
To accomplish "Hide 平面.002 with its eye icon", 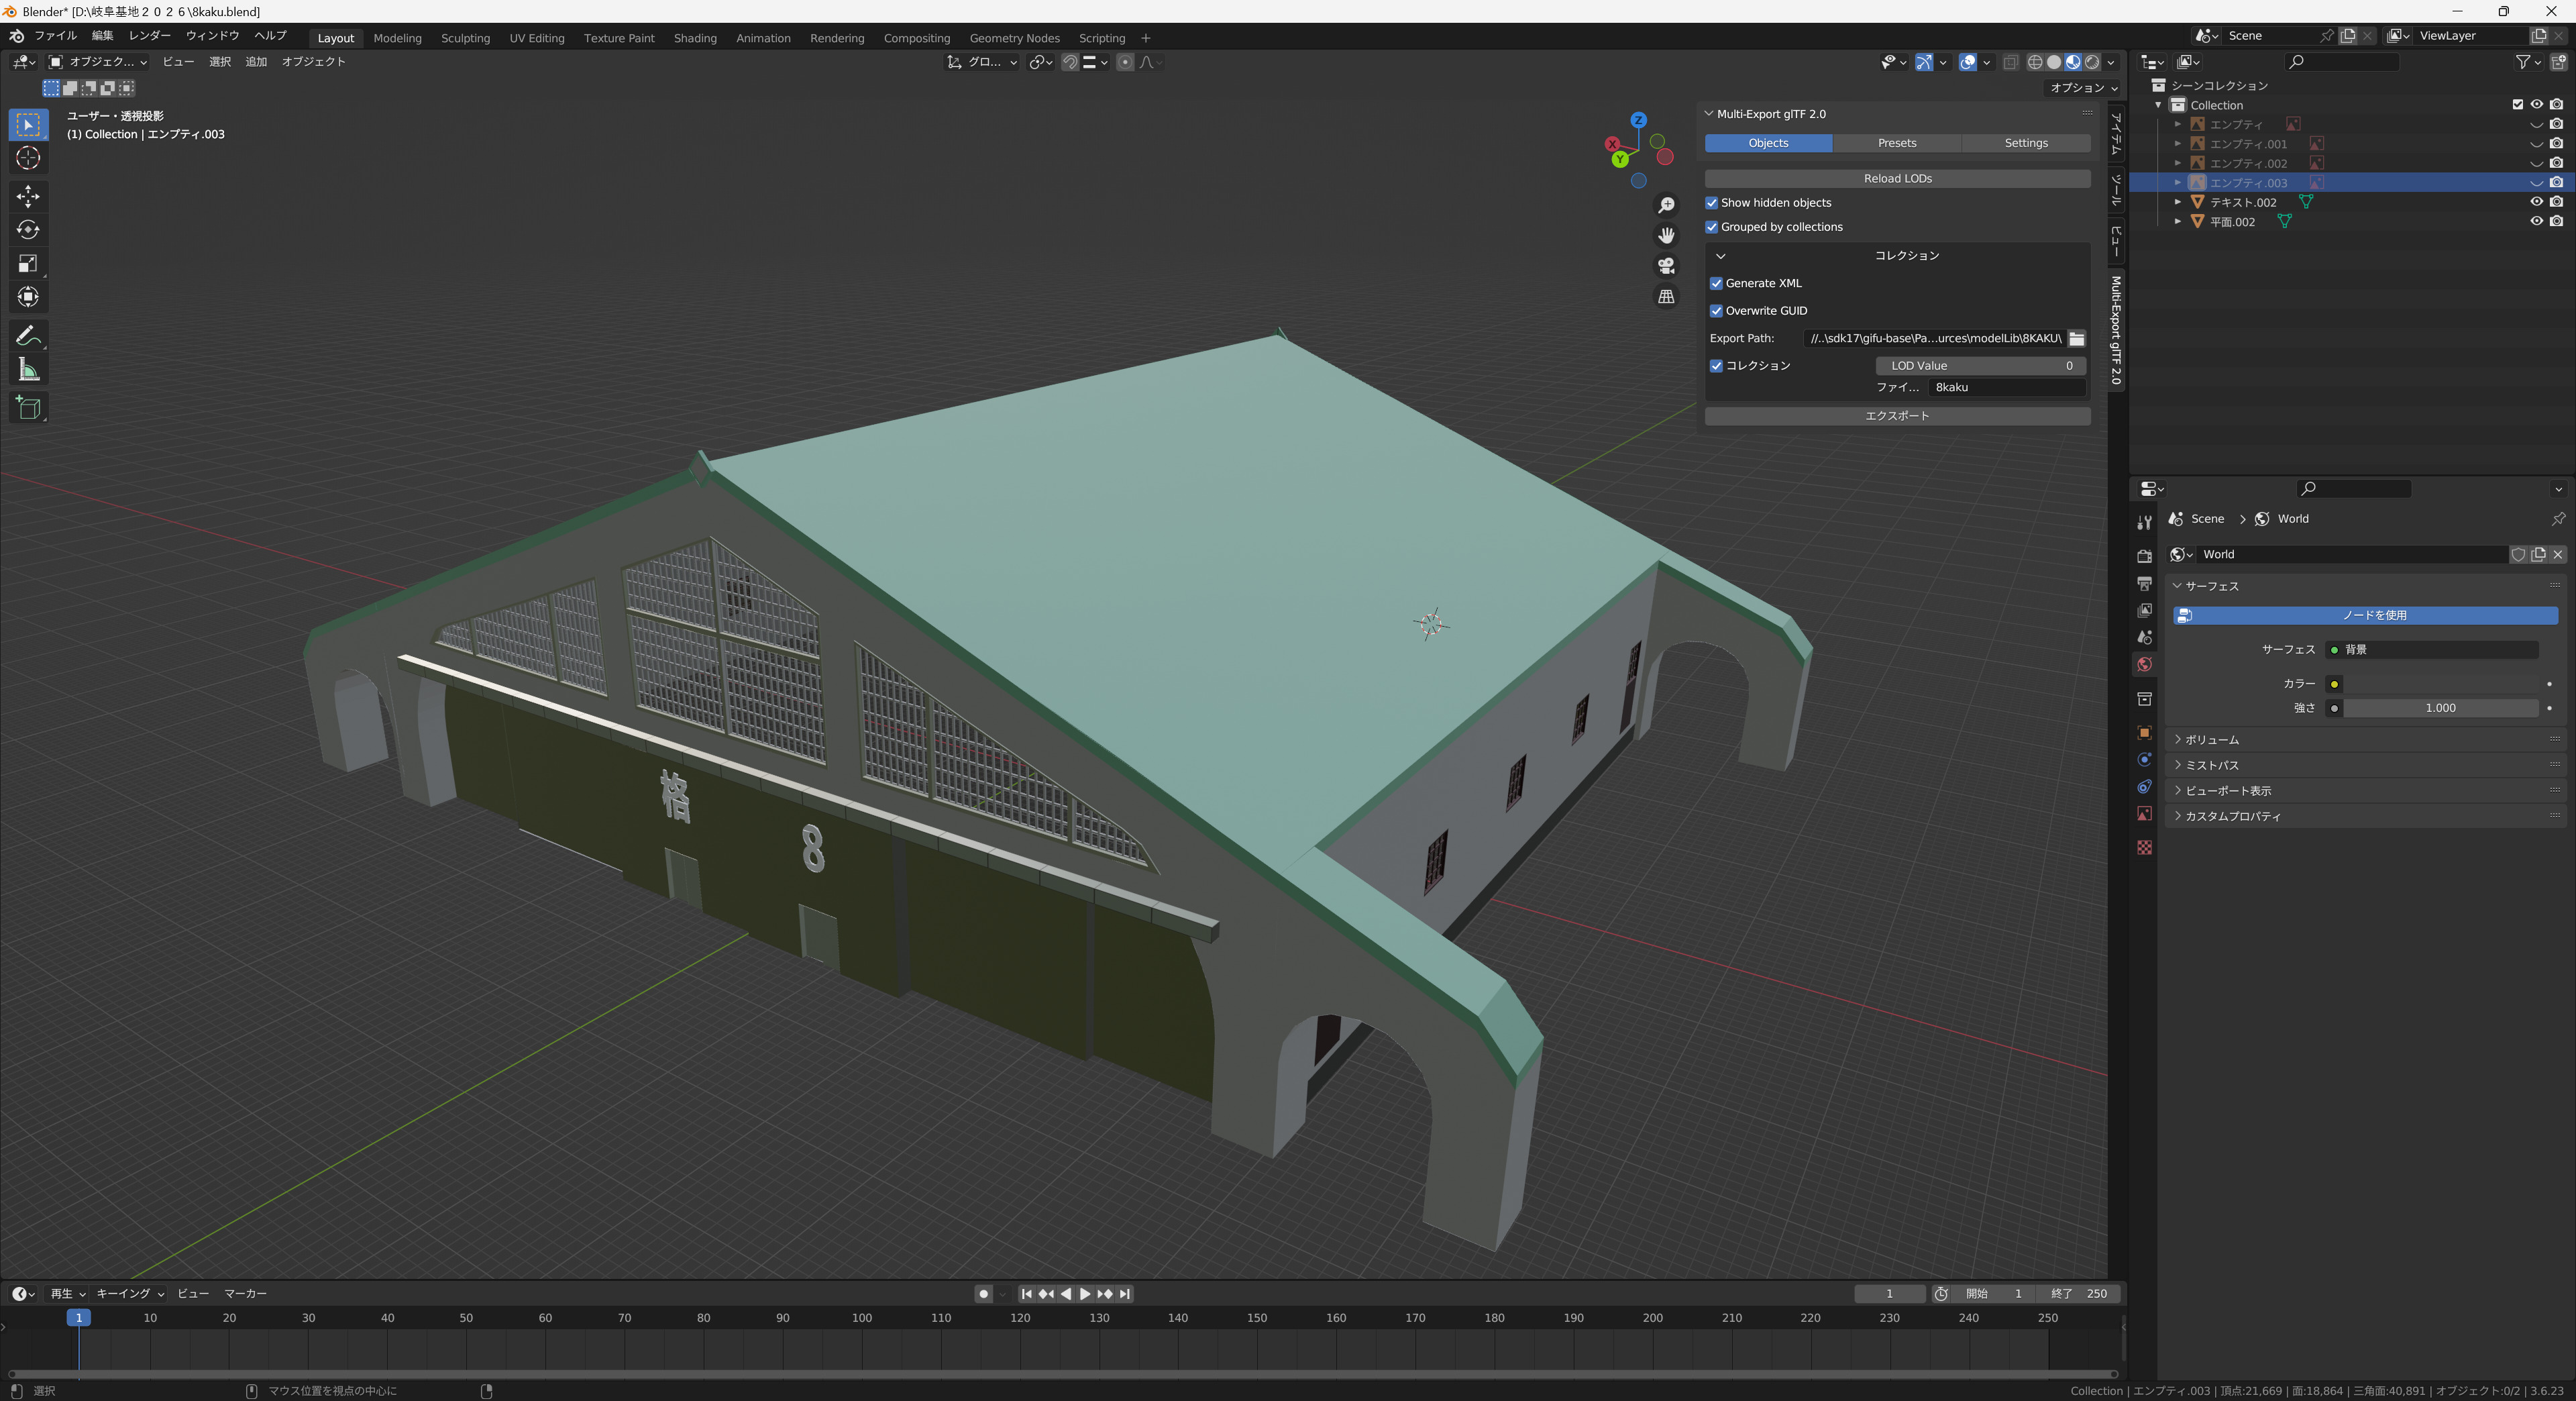I will [x=2536, y=221].
